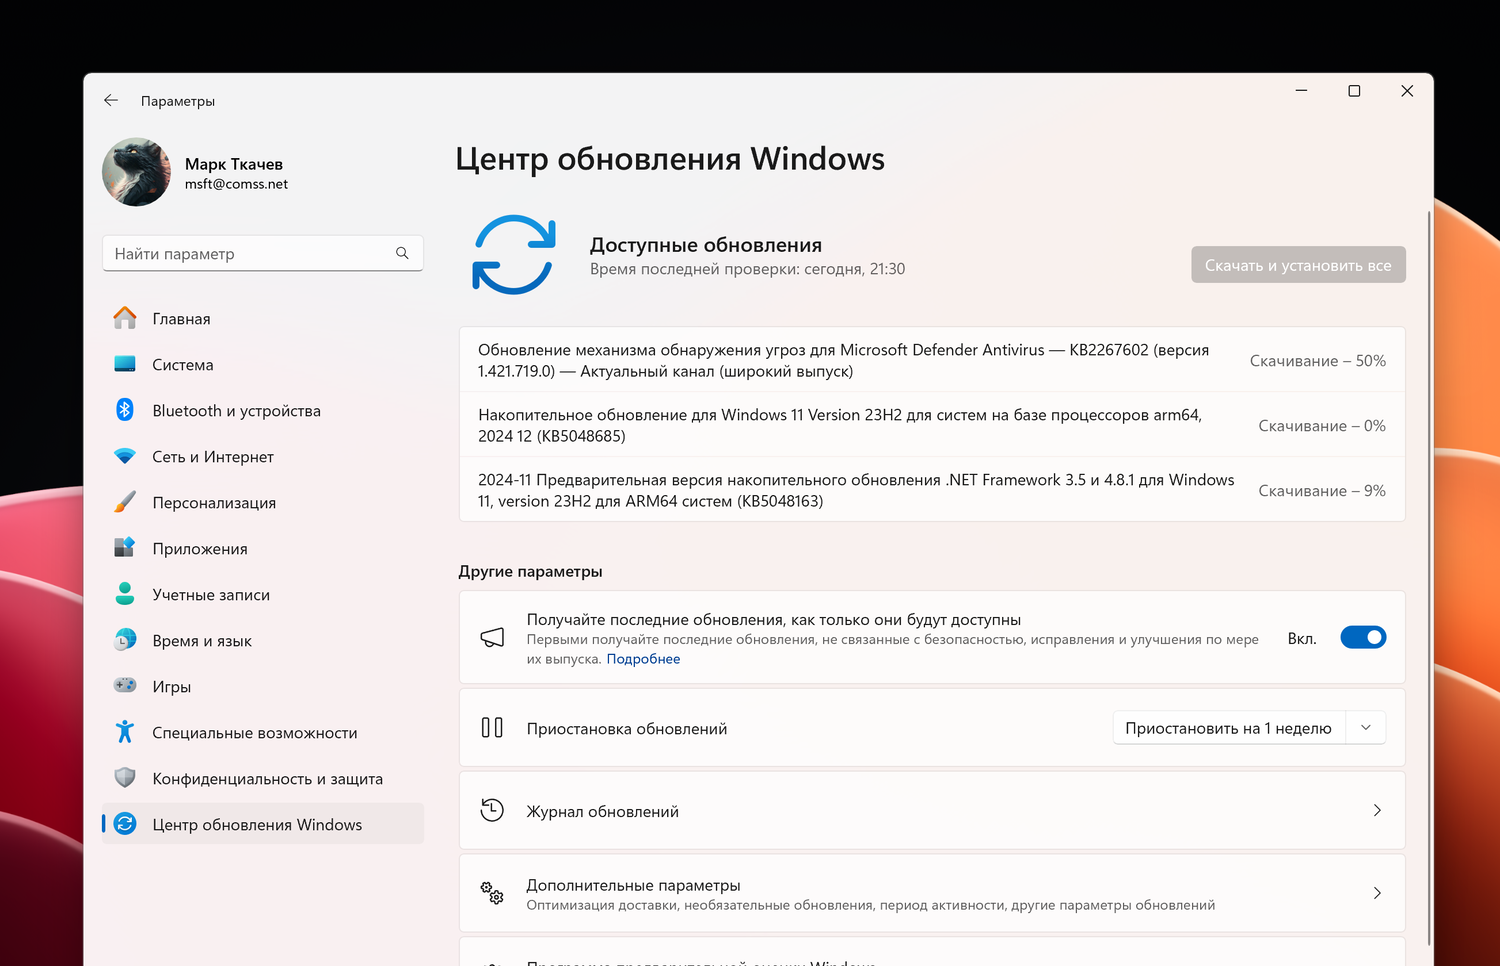
Task: Open Персонализация paintbrush icon
Action: point(125,502)
